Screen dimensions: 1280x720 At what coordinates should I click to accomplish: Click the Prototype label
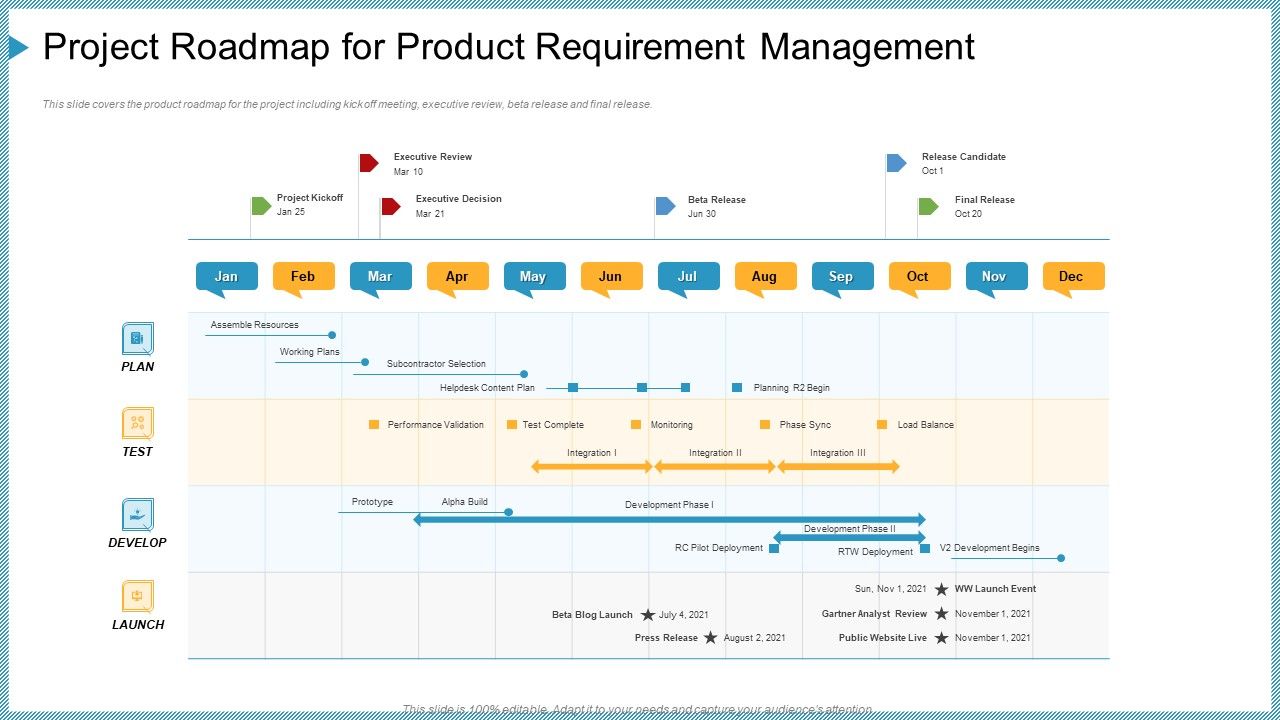click(x=372, y=502)
